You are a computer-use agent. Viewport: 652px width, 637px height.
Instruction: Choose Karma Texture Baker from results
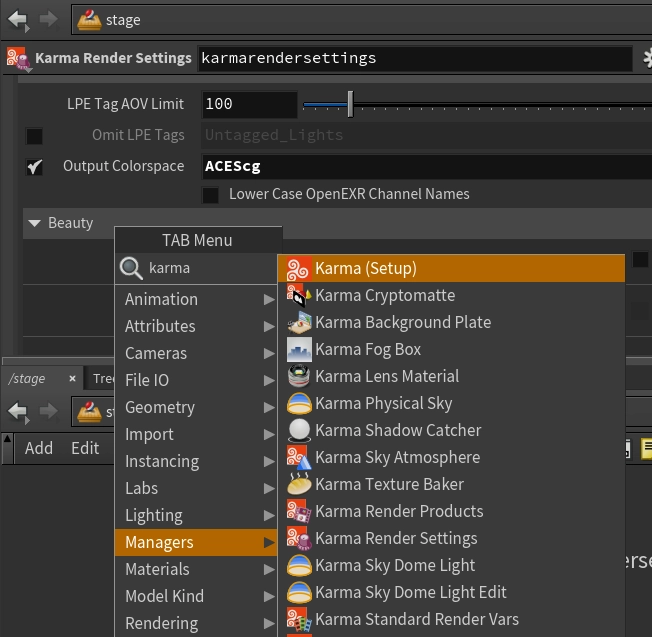(x=452, y=484)
